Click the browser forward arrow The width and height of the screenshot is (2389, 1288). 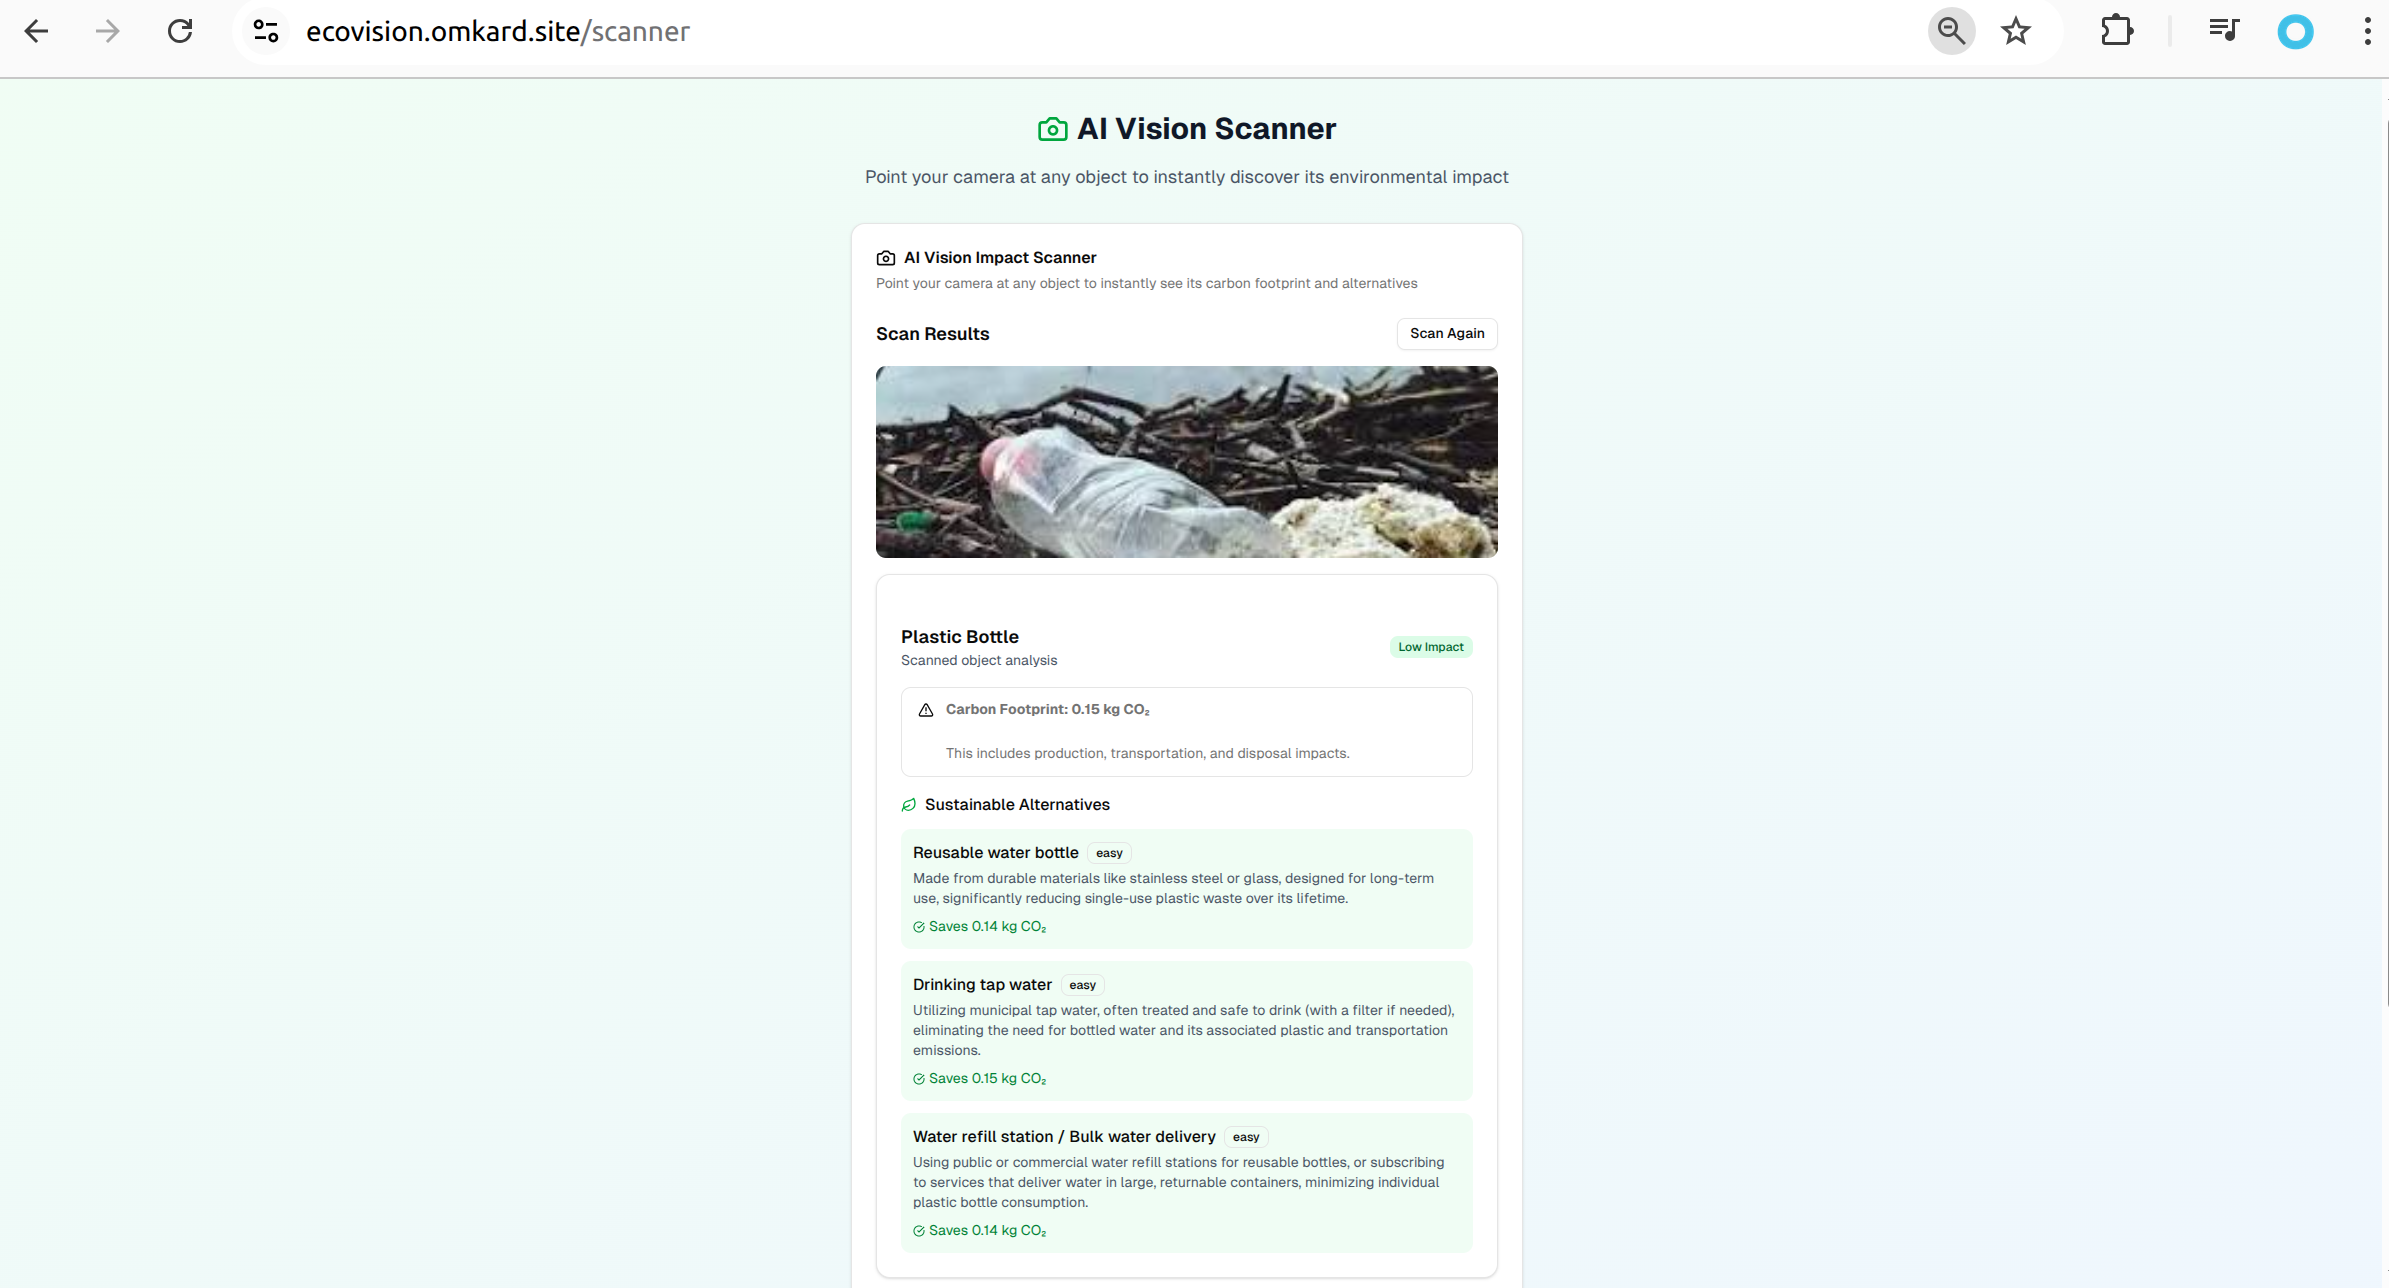(x=107, y=31)
